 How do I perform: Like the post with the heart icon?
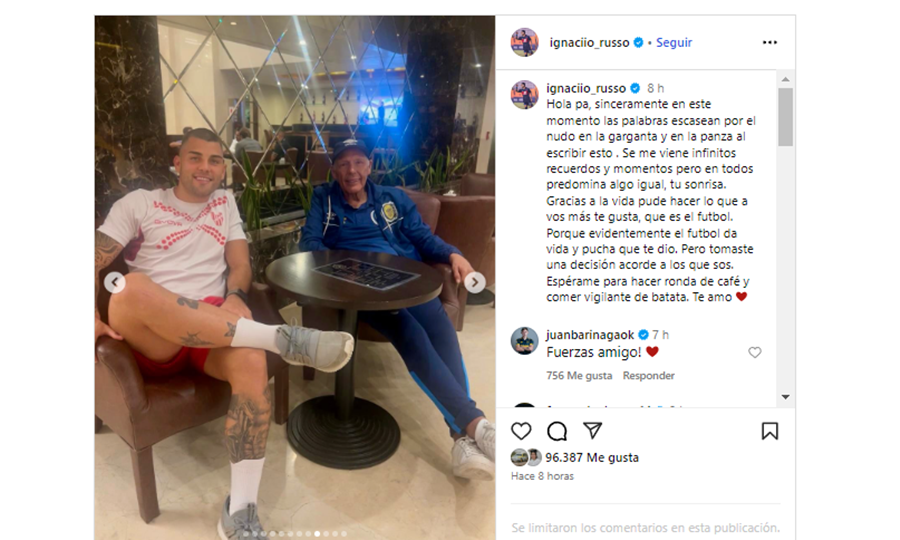pos(521,431)
